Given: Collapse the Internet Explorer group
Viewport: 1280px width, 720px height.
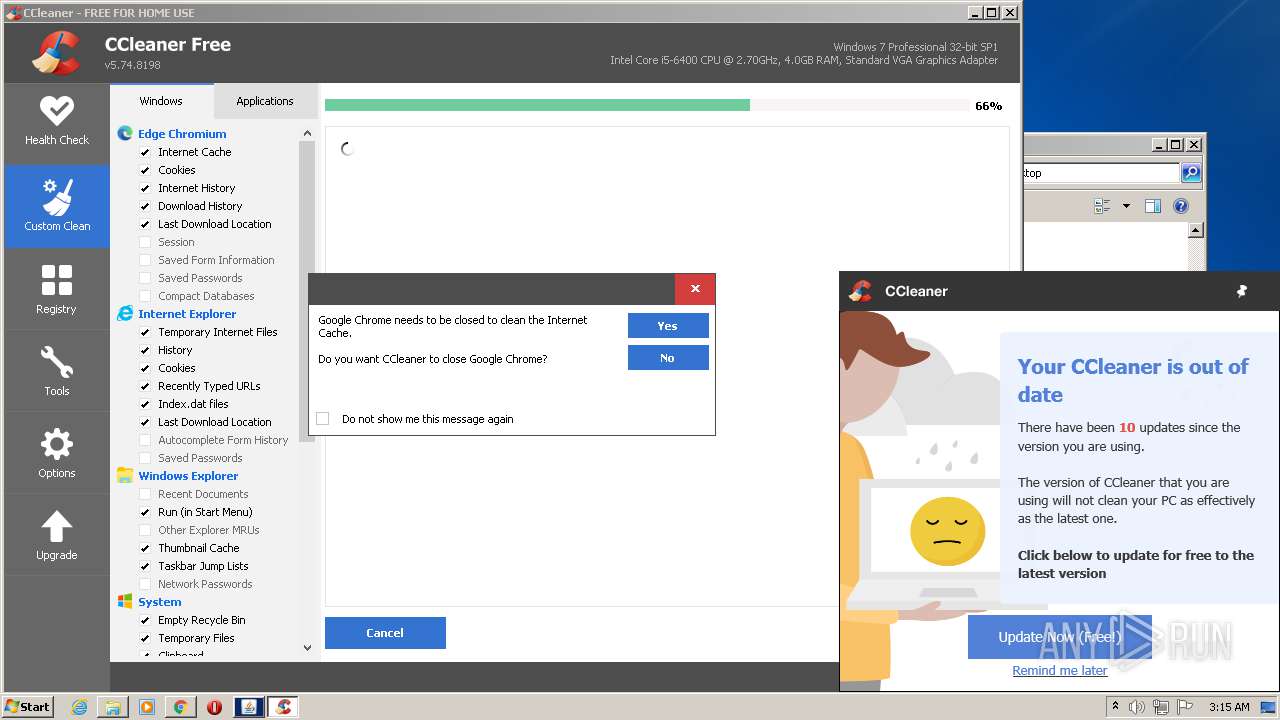Looking at the screenshot, I should 187,314.
